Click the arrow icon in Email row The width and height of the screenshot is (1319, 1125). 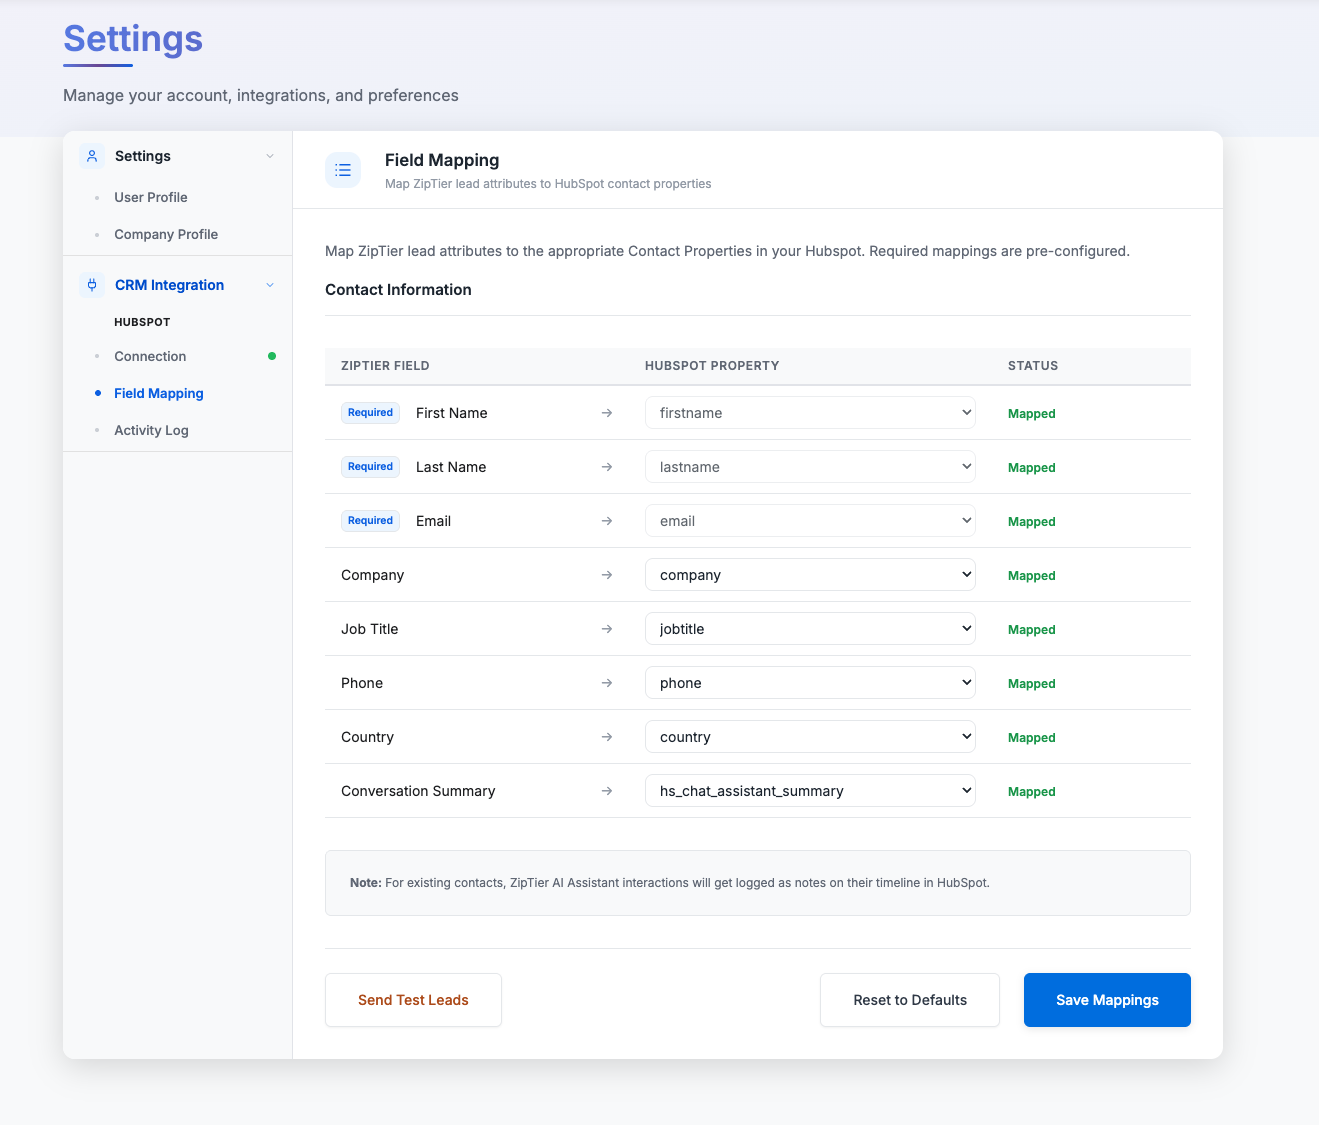(607, 521)
